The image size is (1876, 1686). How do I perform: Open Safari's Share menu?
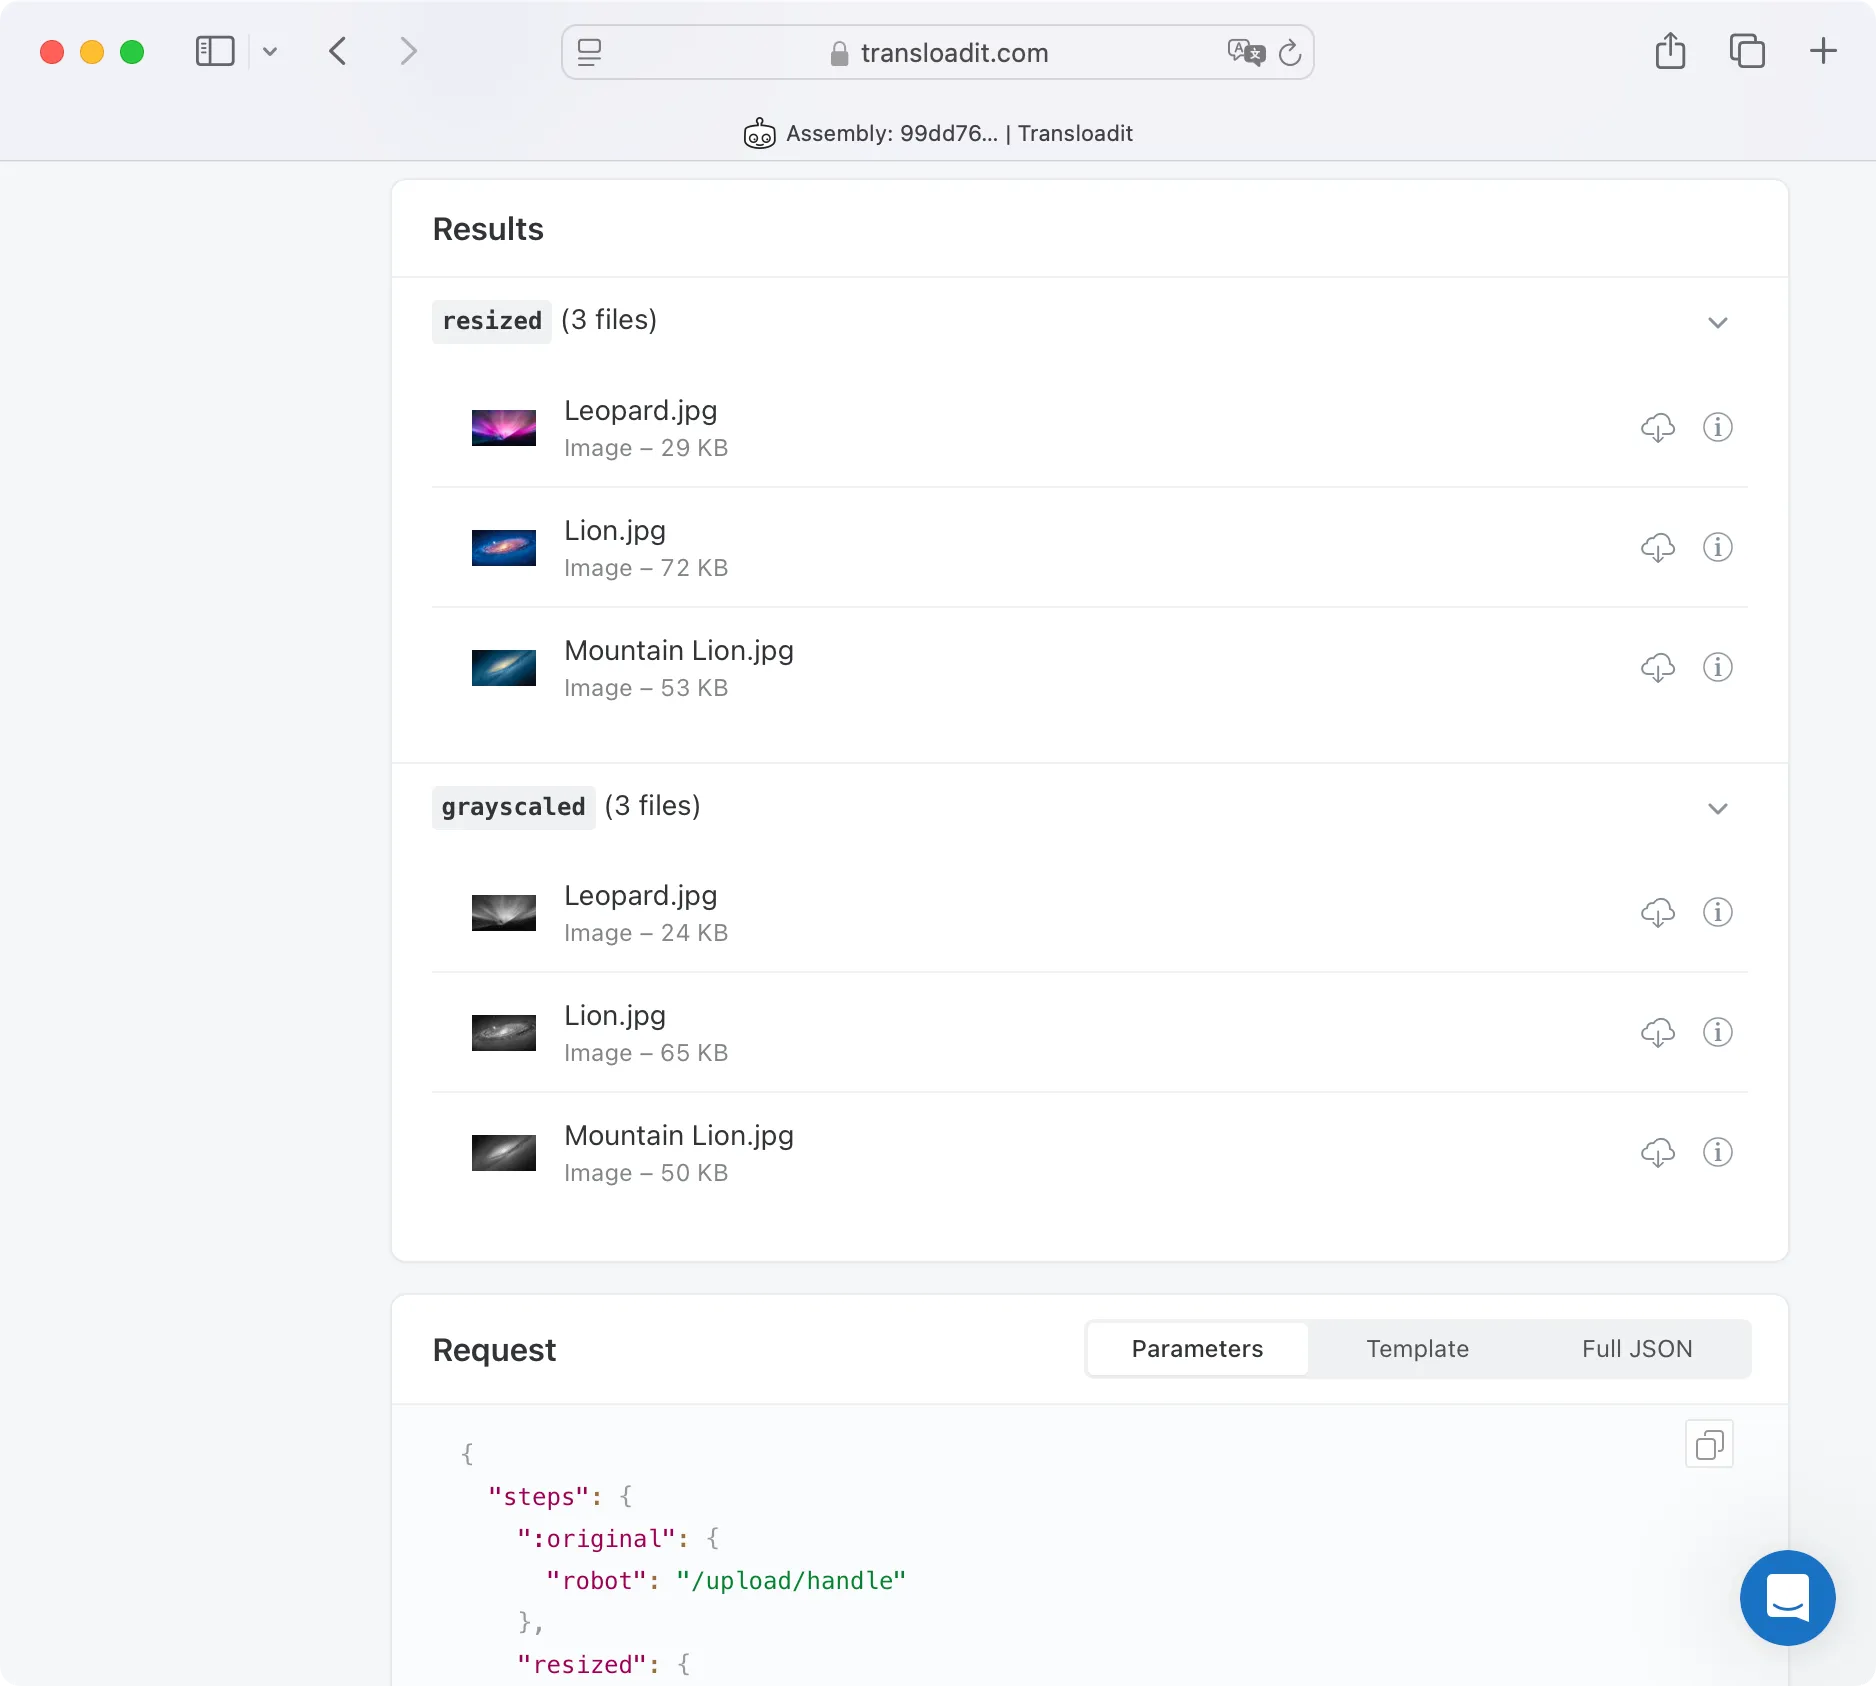1670,51
